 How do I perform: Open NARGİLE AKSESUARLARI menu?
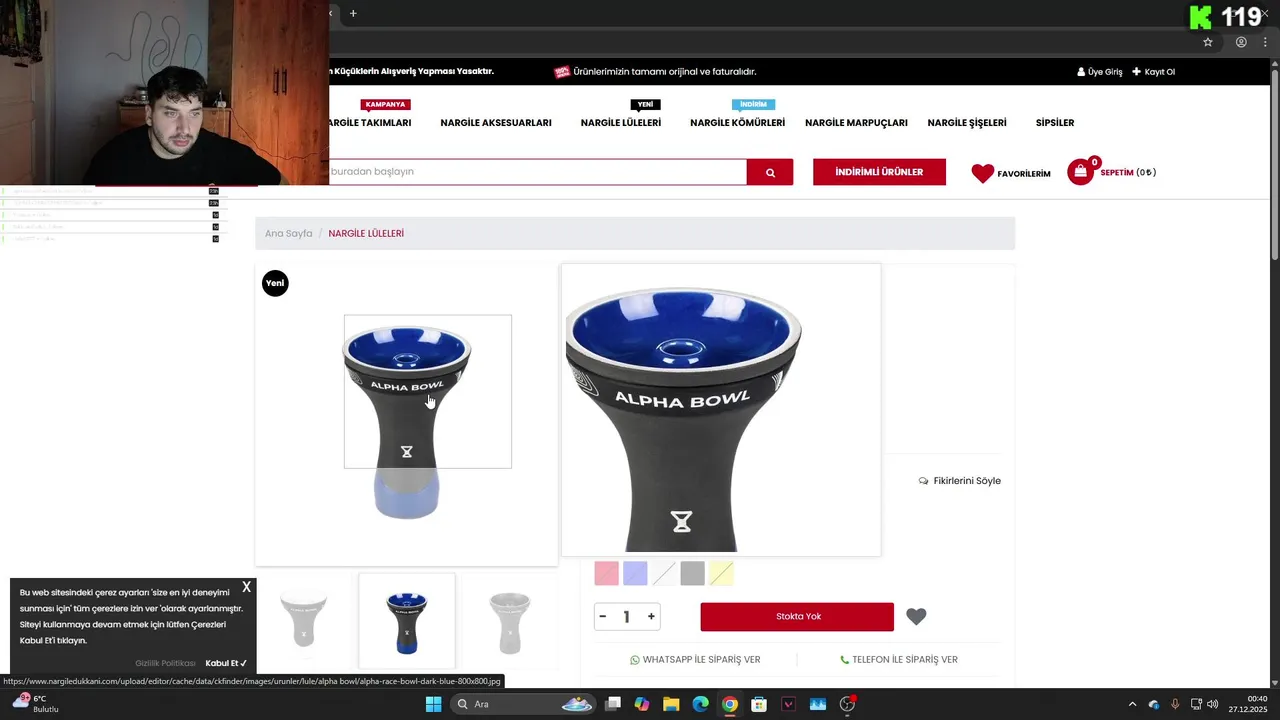click(x=496, y=123)
